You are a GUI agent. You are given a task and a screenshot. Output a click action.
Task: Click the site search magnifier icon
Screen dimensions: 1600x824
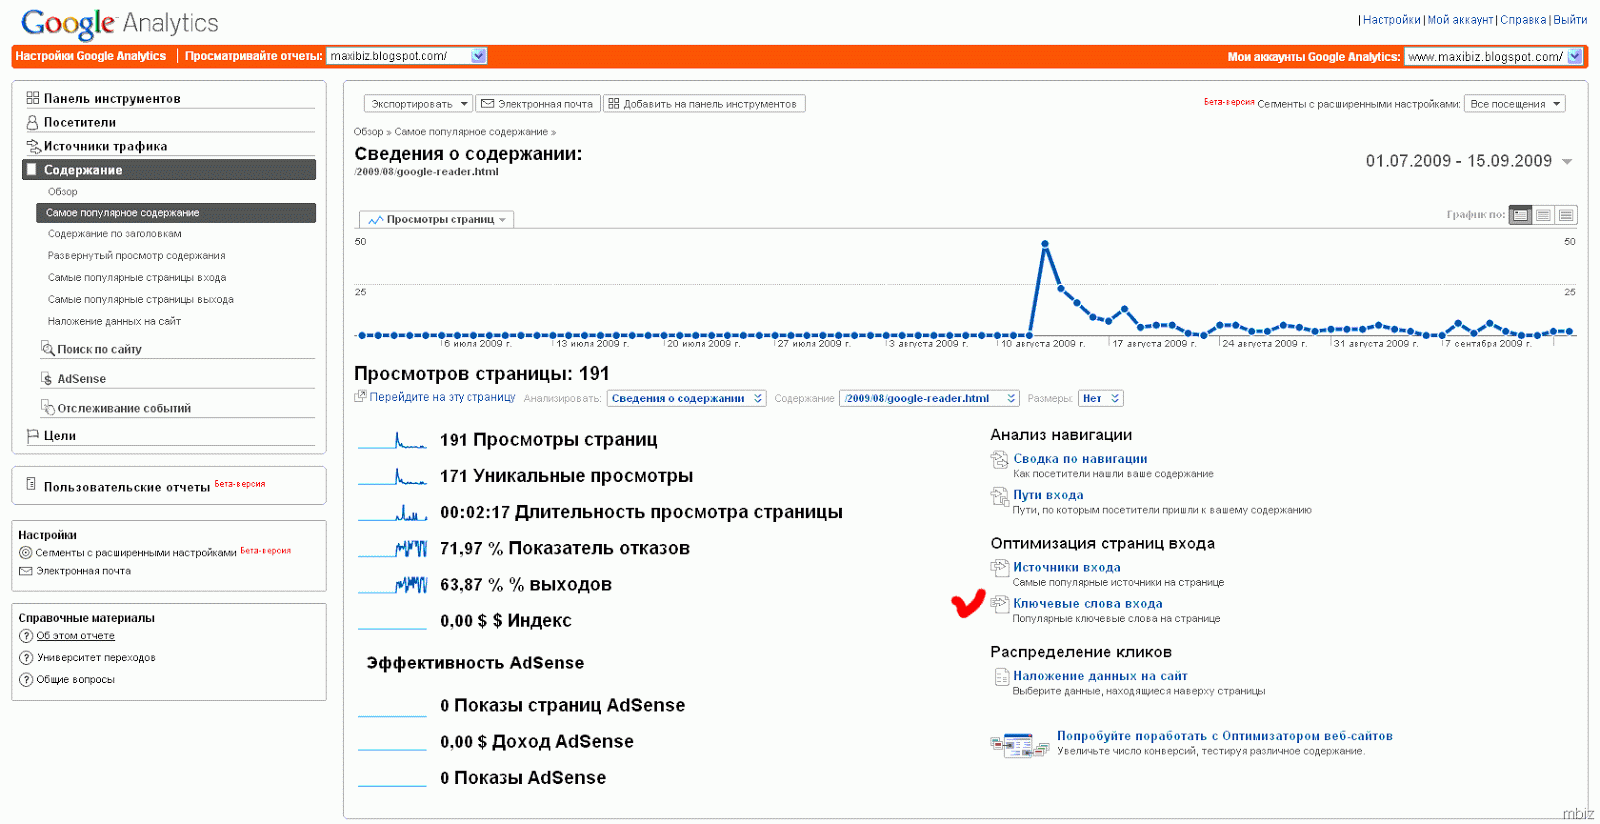47,348
